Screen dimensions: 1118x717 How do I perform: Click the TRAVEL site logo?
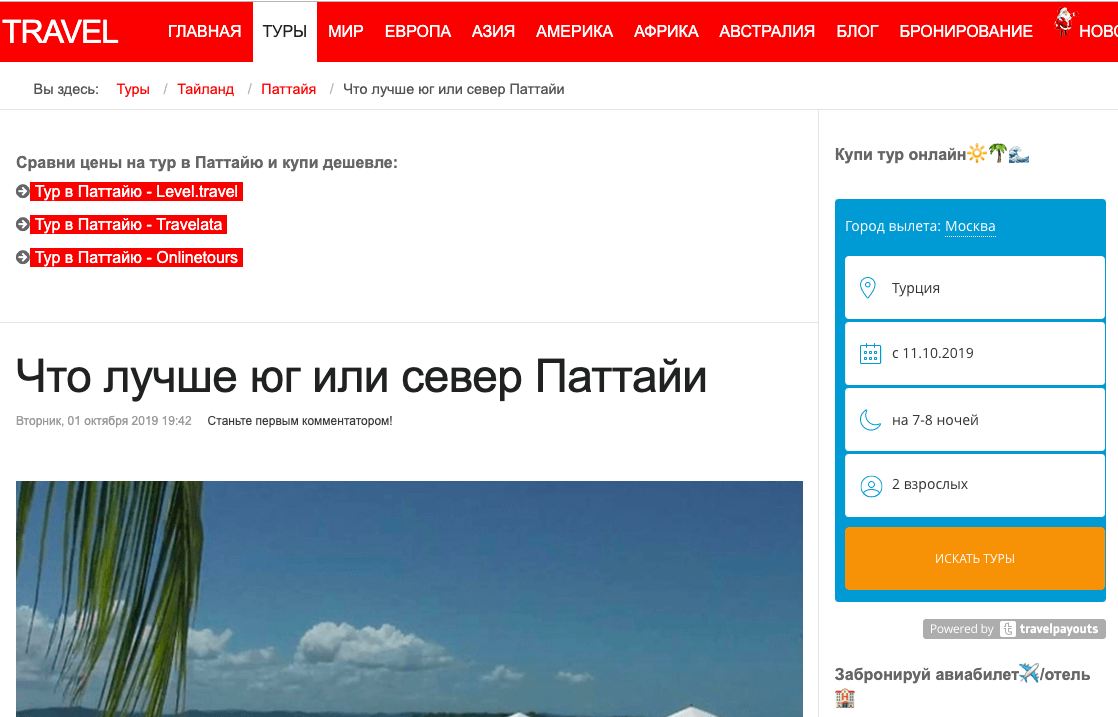(60, 31)
